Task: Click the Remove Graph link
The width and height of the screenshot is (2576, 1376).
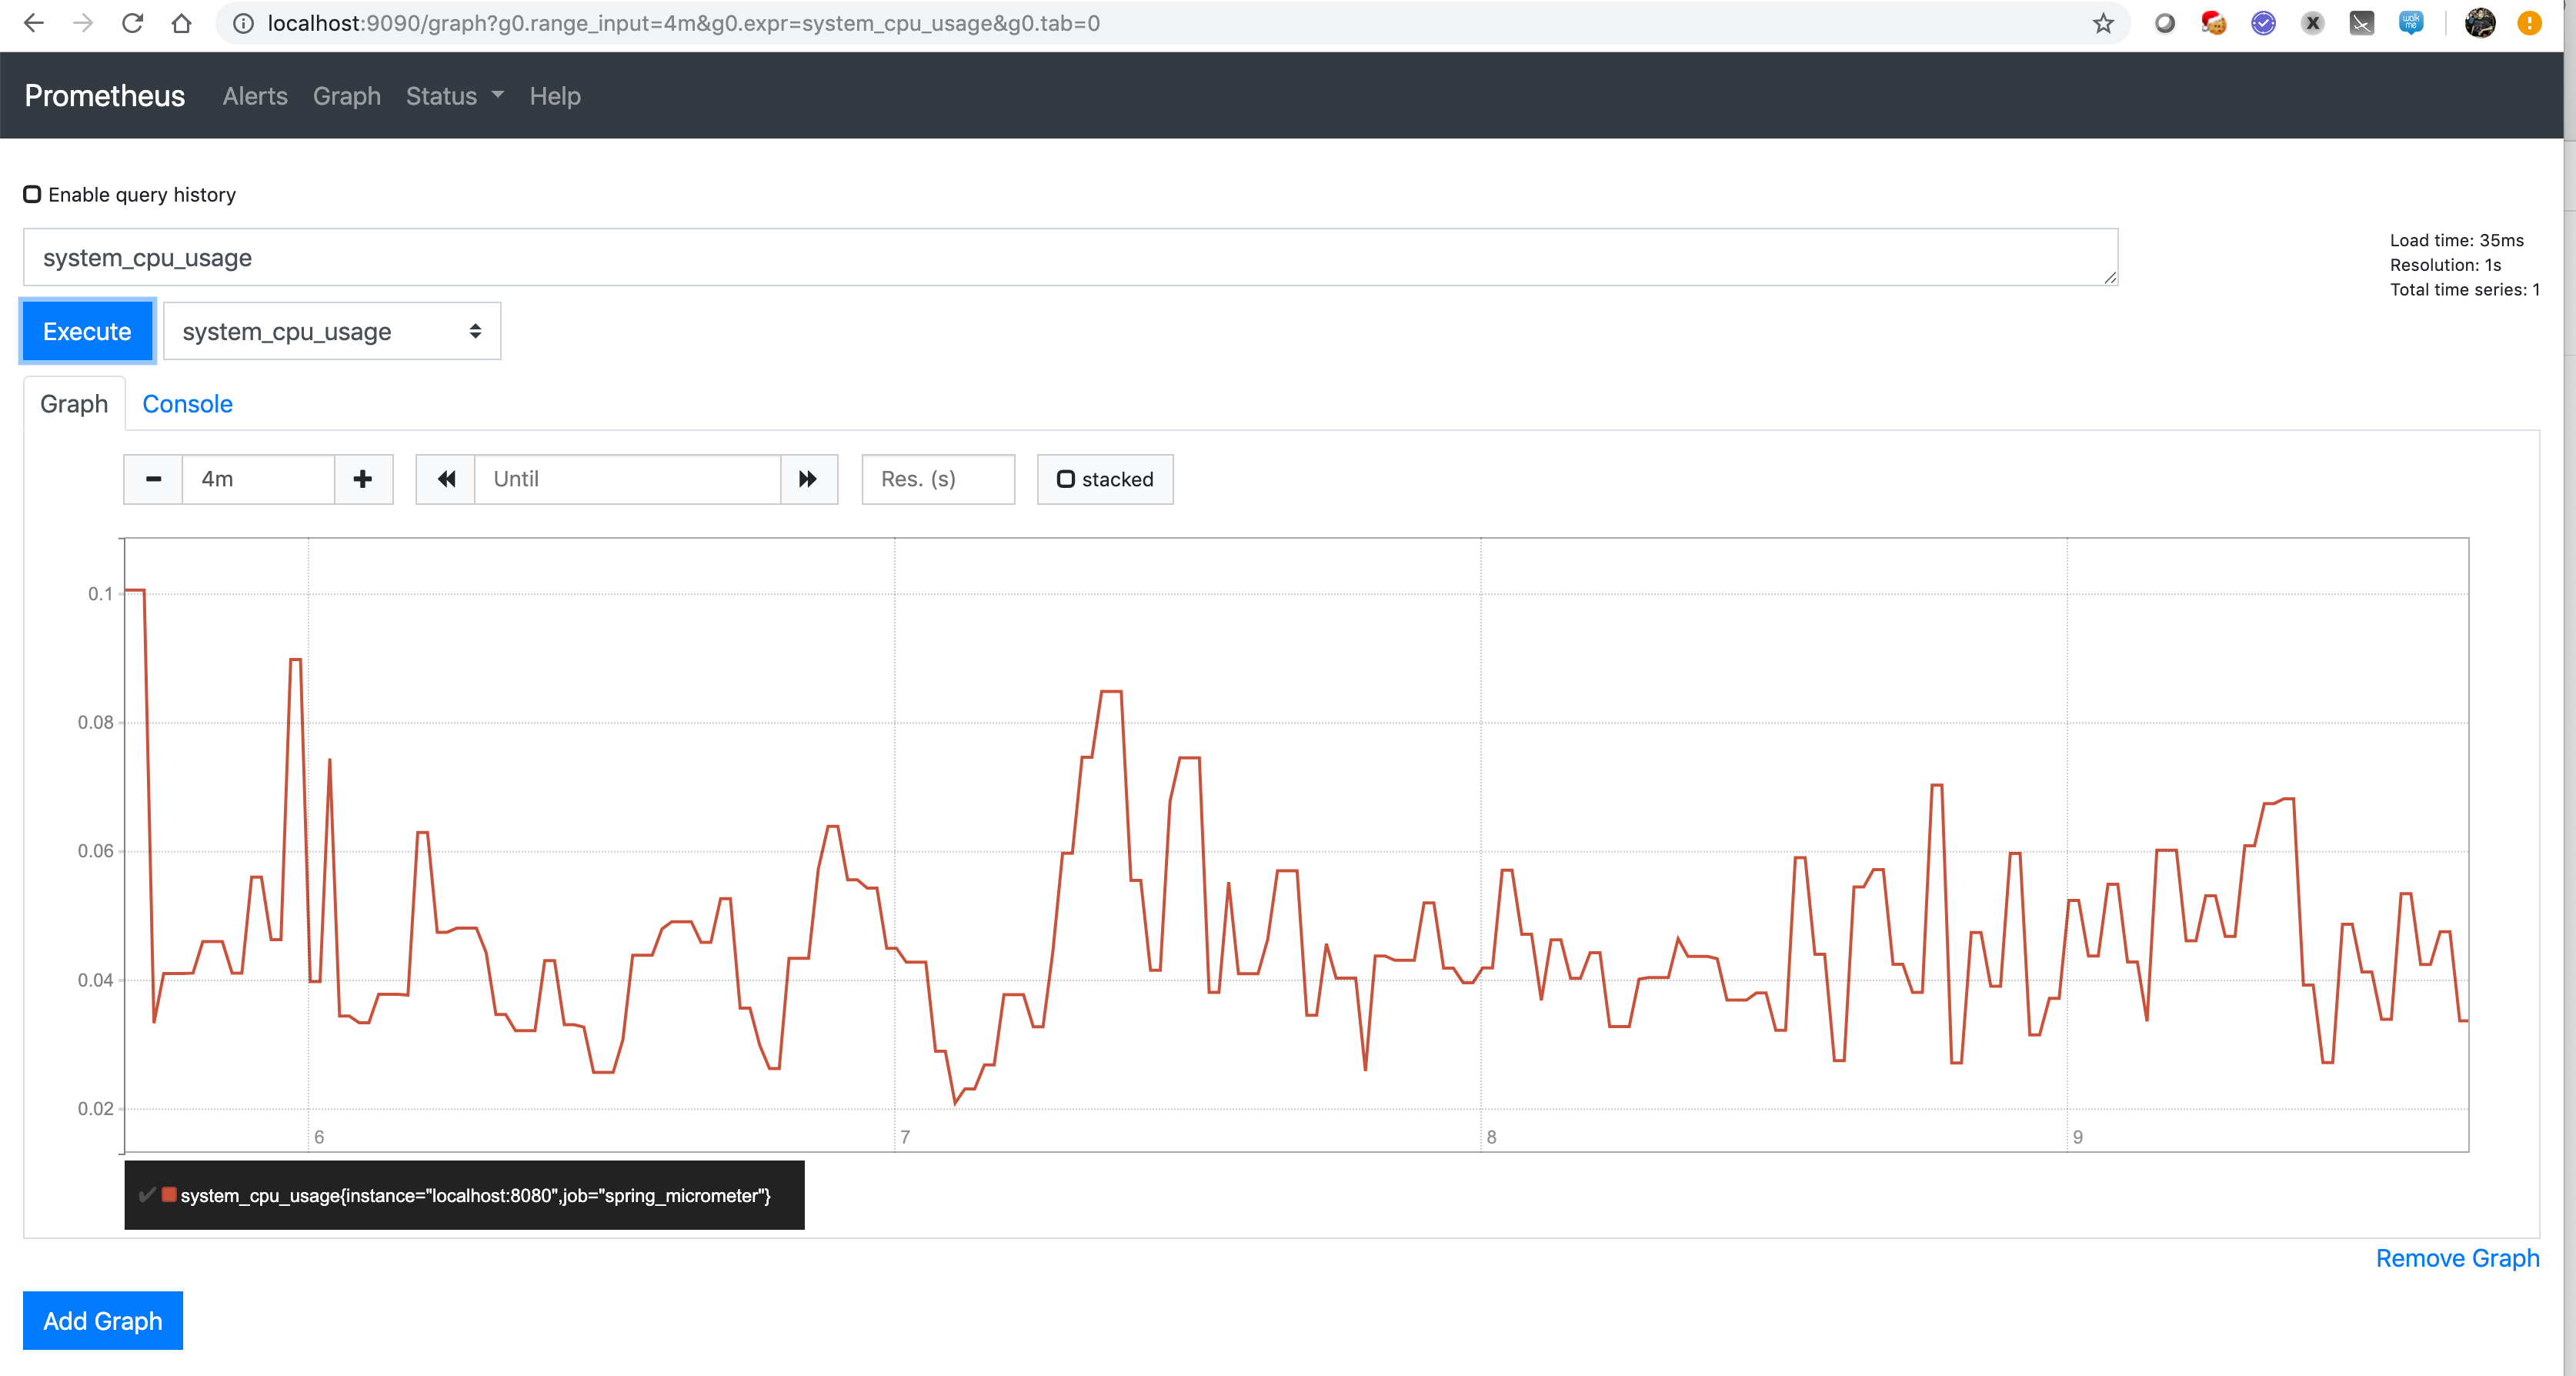Action: tap(2457, 1258)
